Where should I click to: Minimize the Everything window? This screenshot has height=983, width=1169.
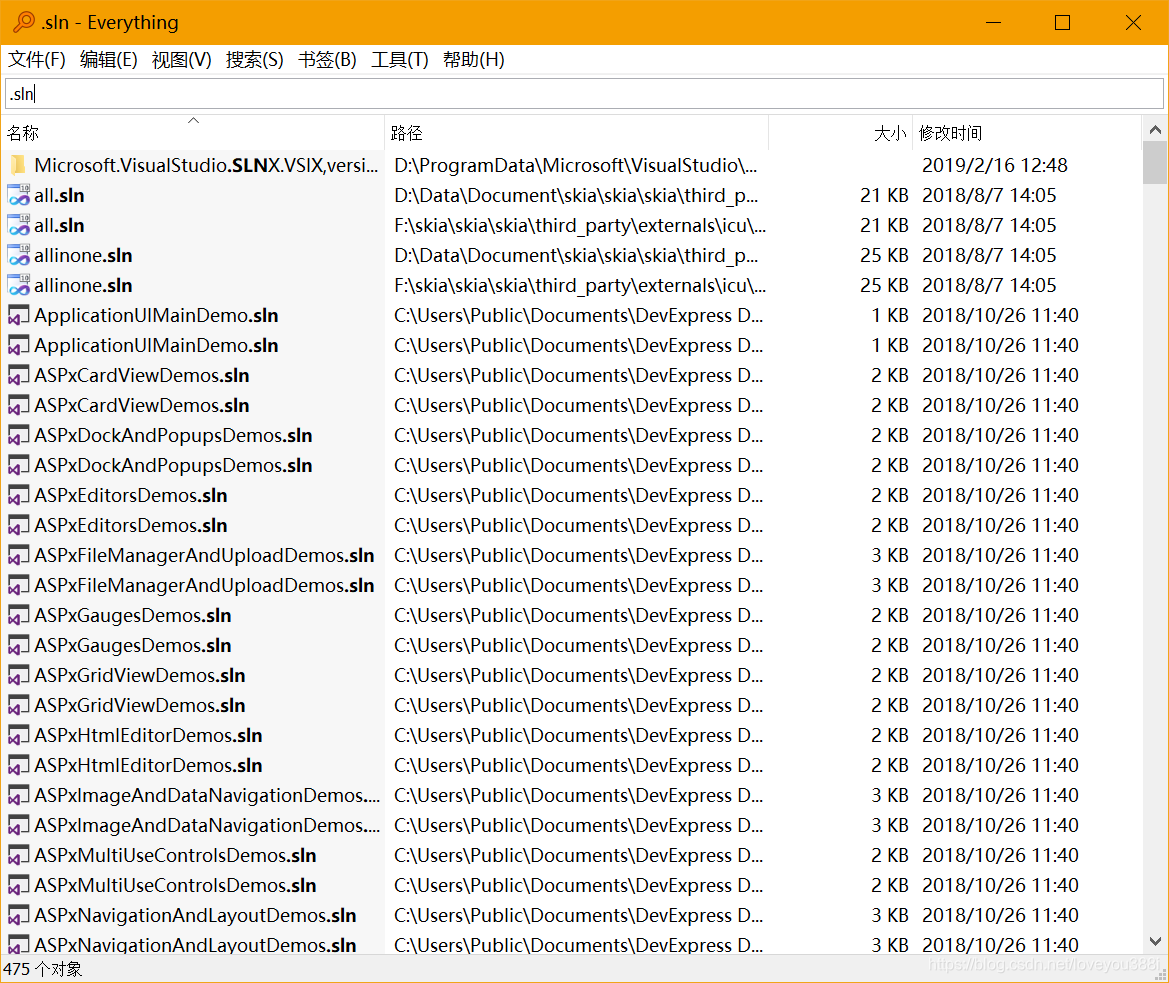point(993,22)
